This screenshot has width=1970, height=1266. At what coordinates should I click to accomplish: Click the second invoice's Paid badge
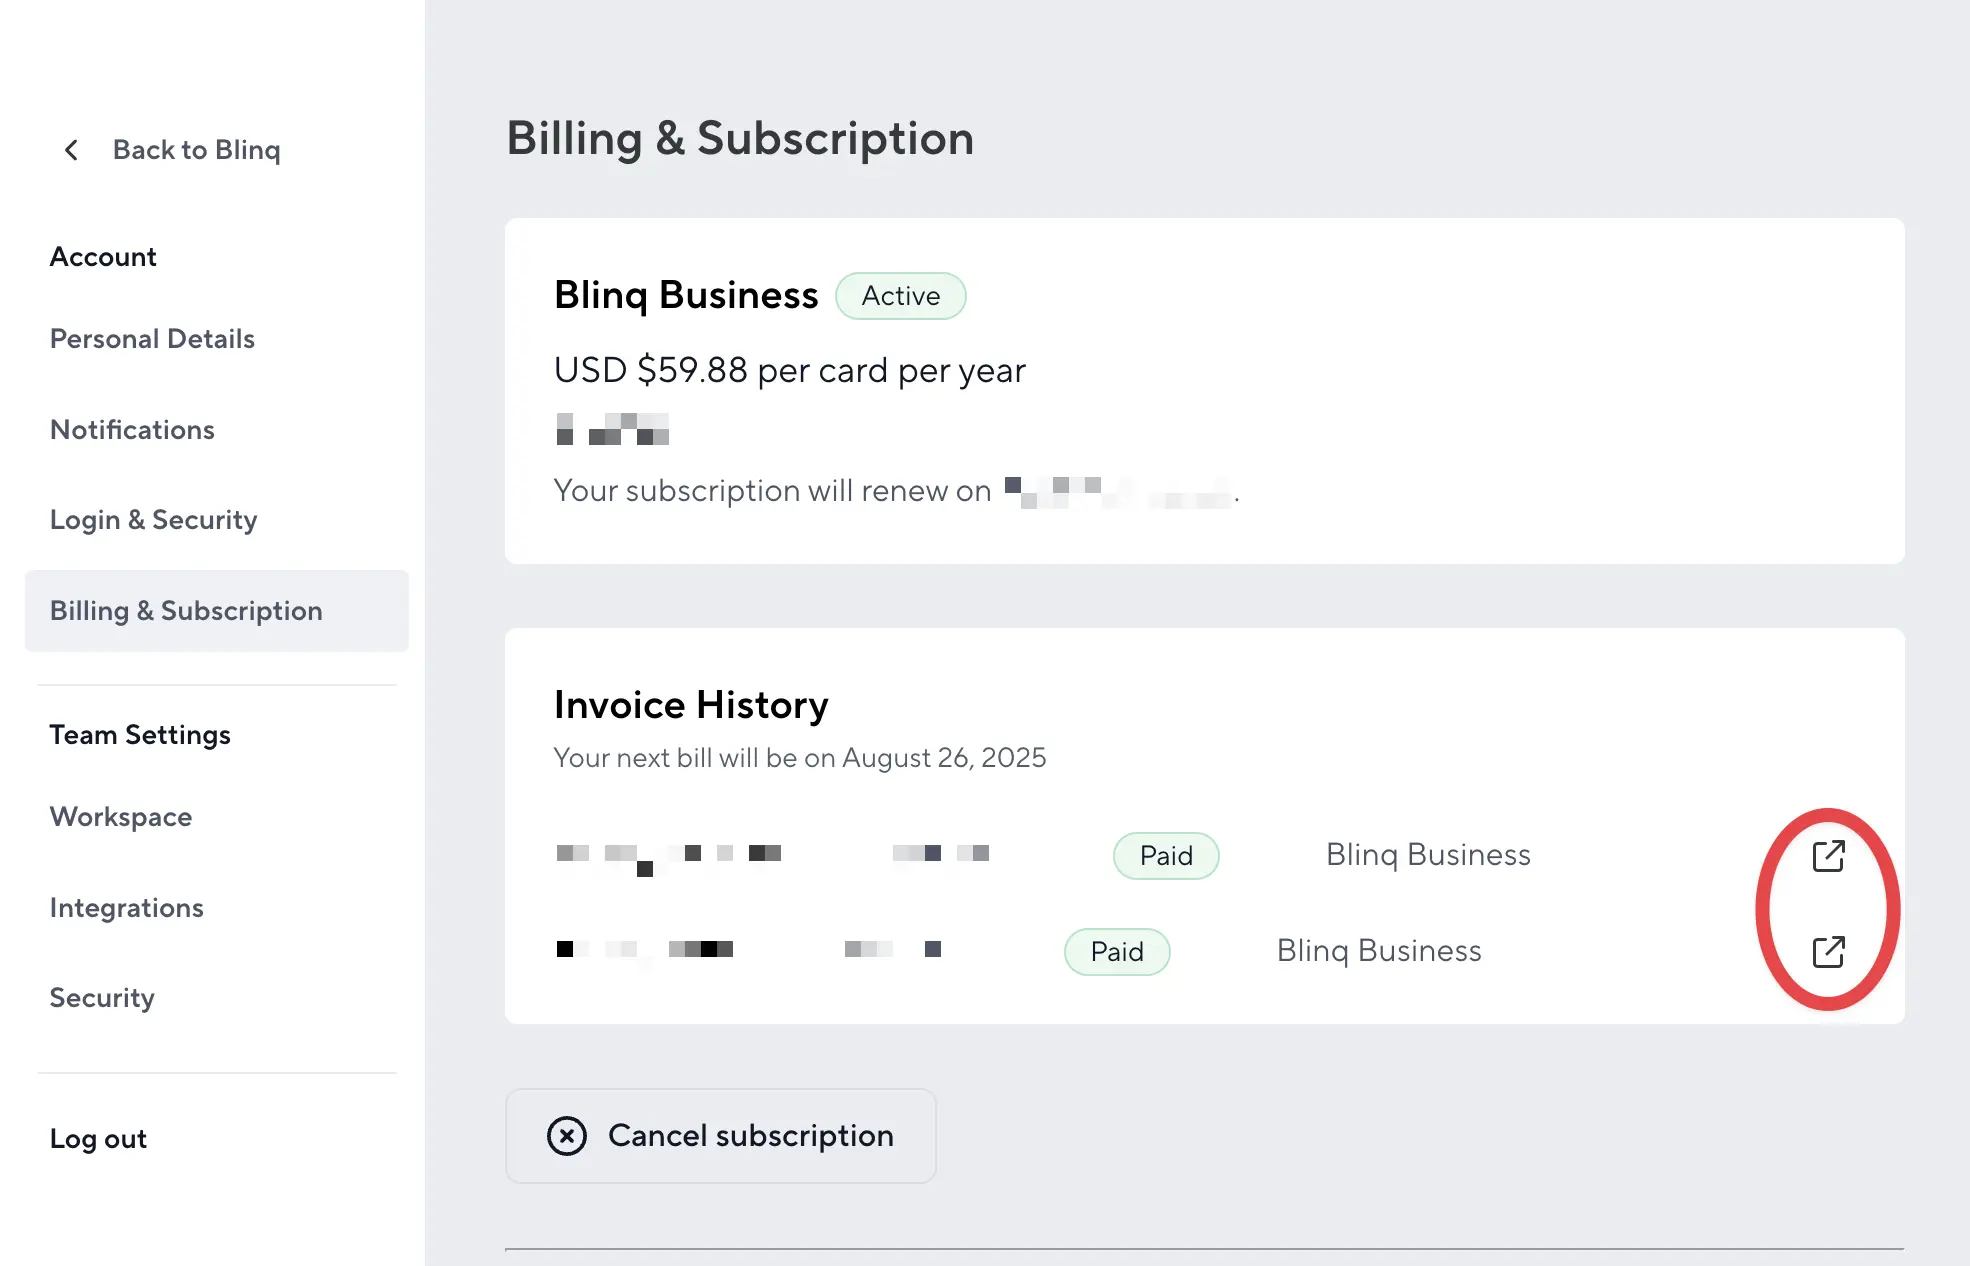(1117, 952)
